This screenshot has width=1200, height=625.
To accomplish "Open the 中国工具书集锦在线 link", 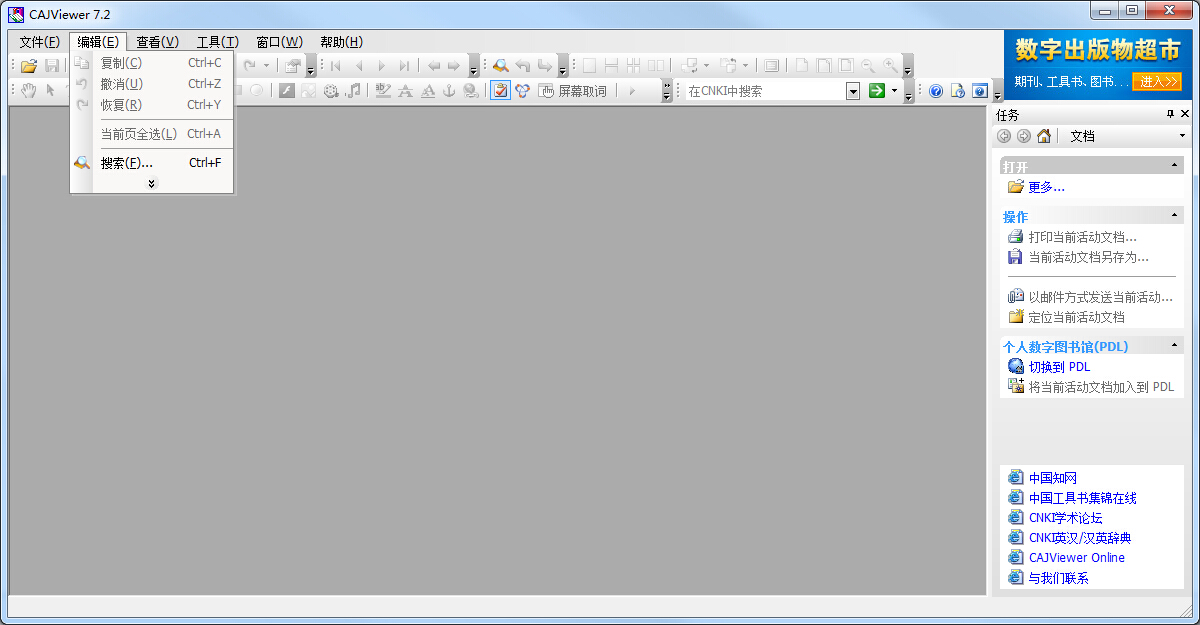I will 1083,498.
